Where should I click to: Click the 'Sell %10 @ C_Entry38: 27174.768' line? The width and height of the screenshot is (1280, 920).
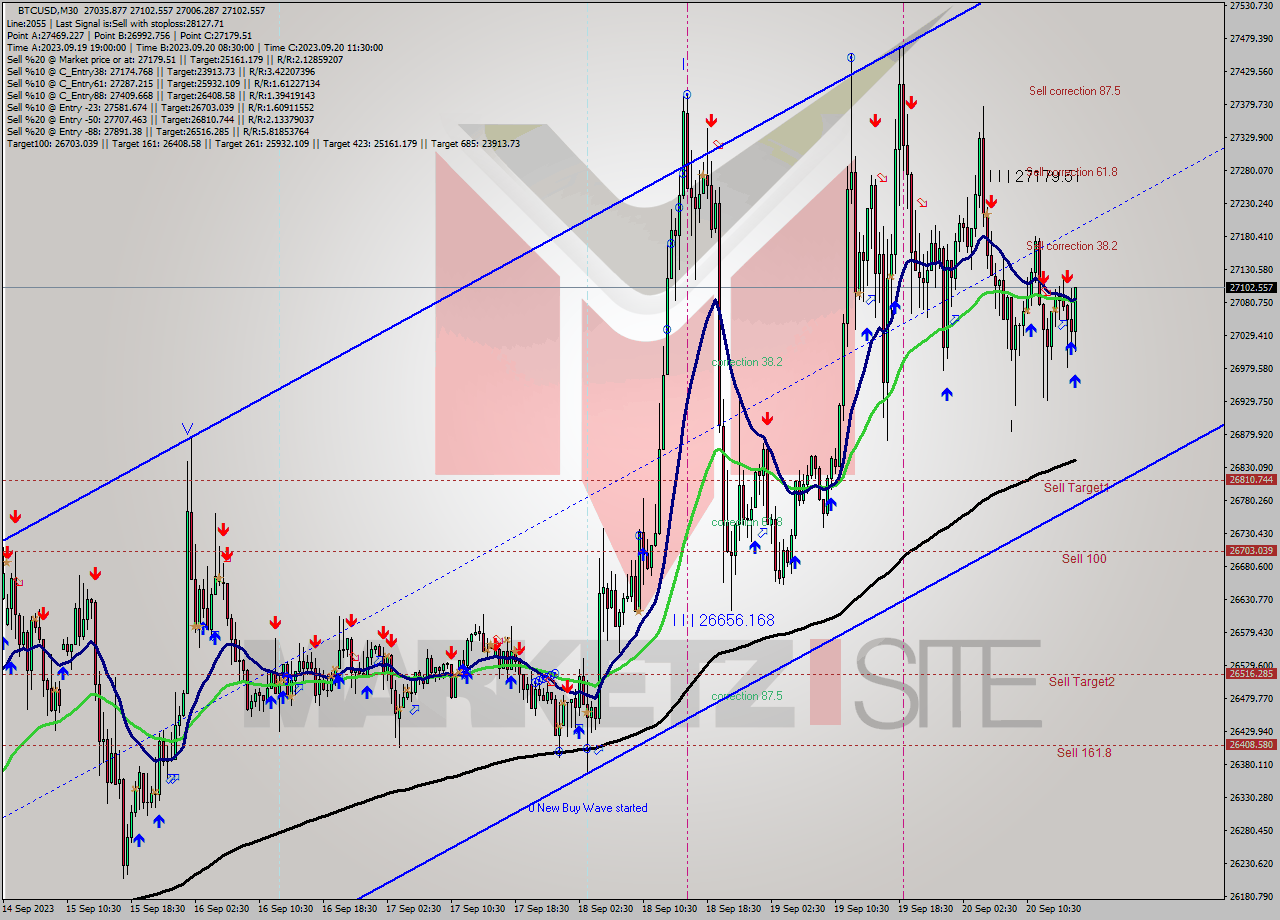160,71
